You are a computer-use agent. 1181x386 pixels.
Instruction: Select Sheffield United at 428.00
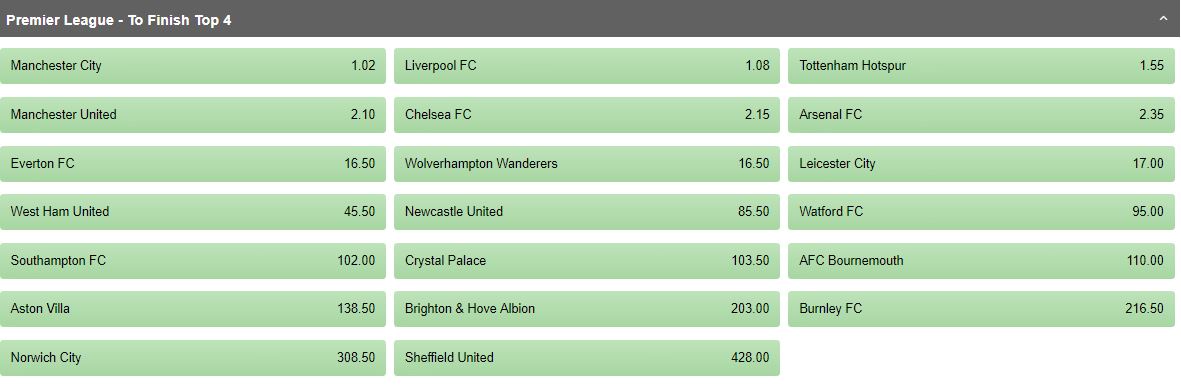click(x=587, y=358)
